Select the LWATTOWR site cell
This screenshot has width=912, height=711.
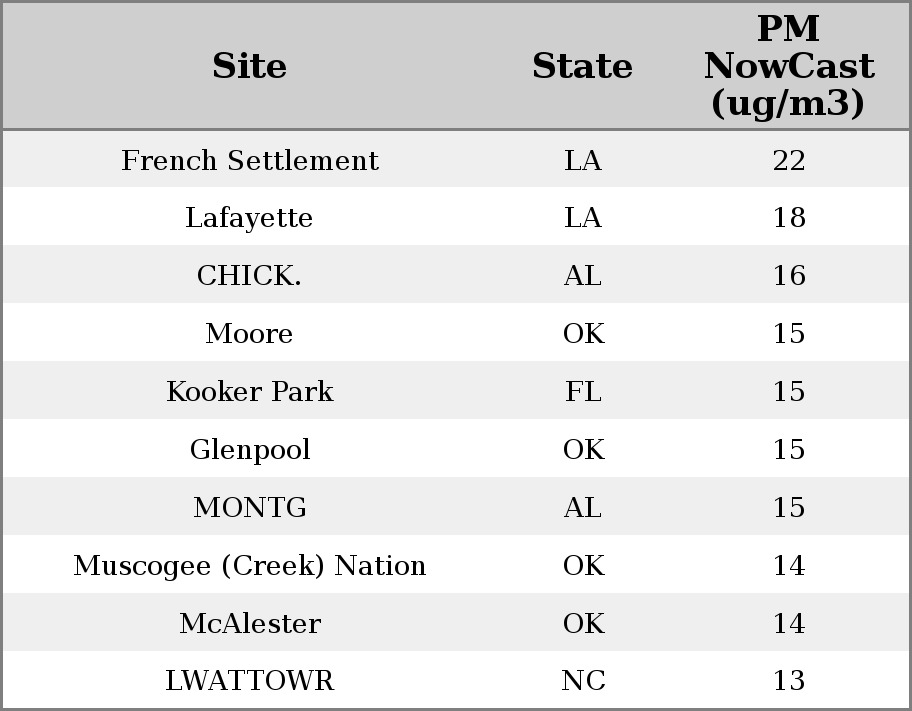(x=249, y=681)
